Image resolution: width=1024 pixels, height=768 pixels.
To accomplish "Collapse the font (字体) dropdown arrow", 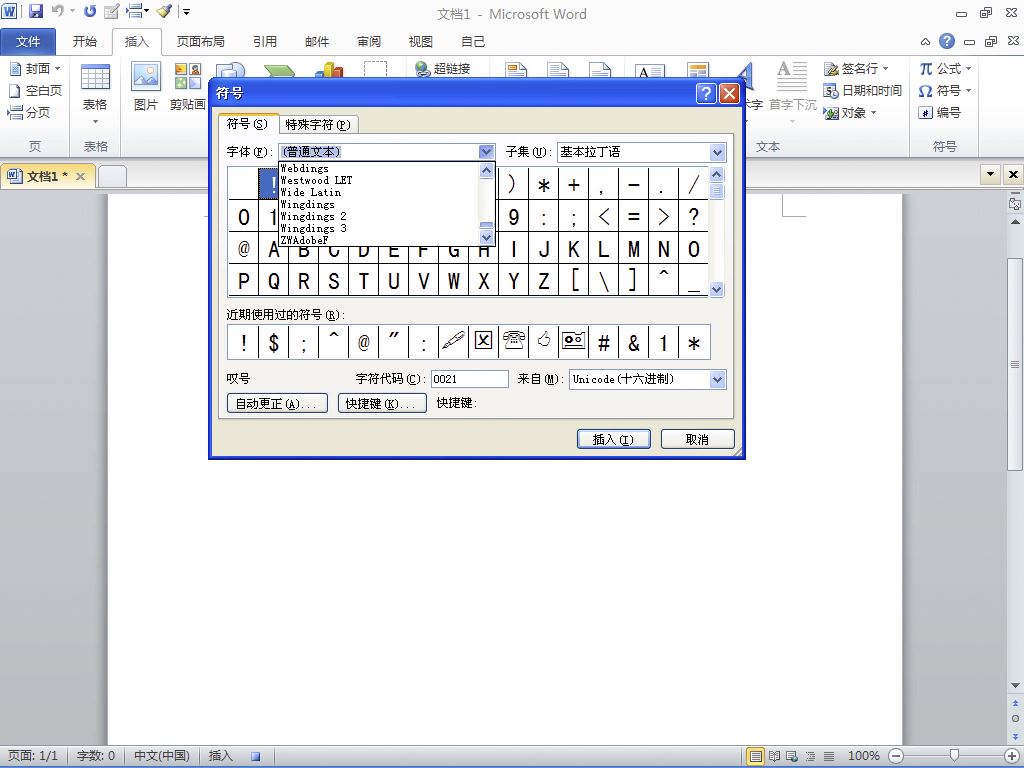I will click(486, 152).
